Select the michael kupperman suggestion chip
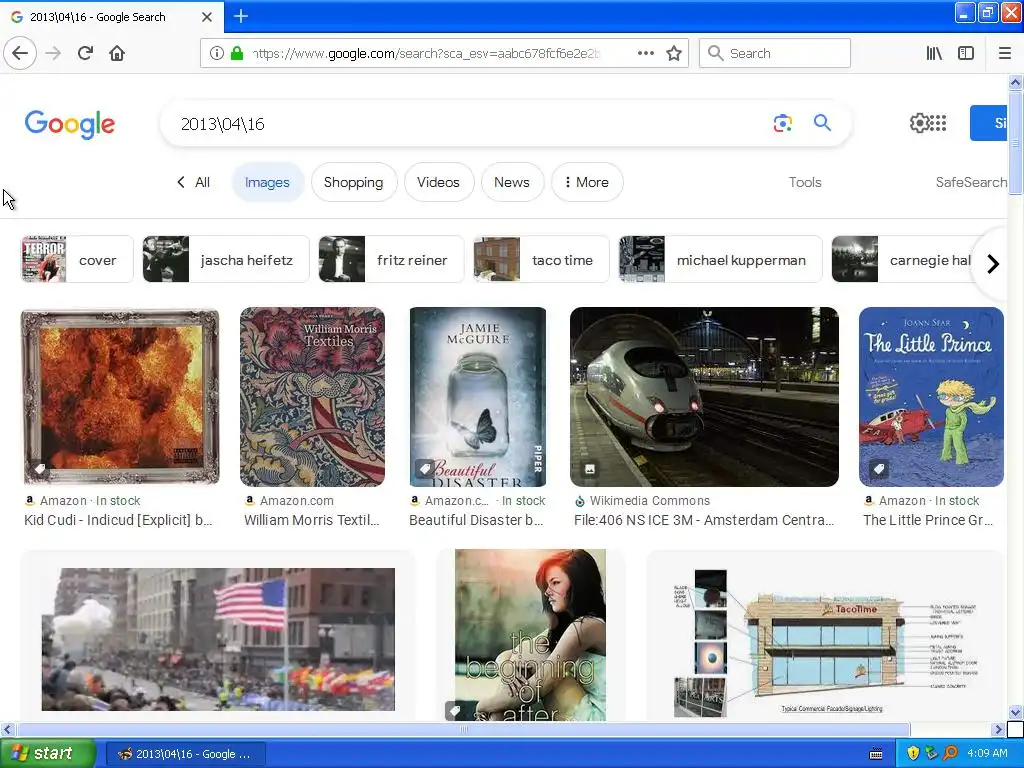 (720, 259)
